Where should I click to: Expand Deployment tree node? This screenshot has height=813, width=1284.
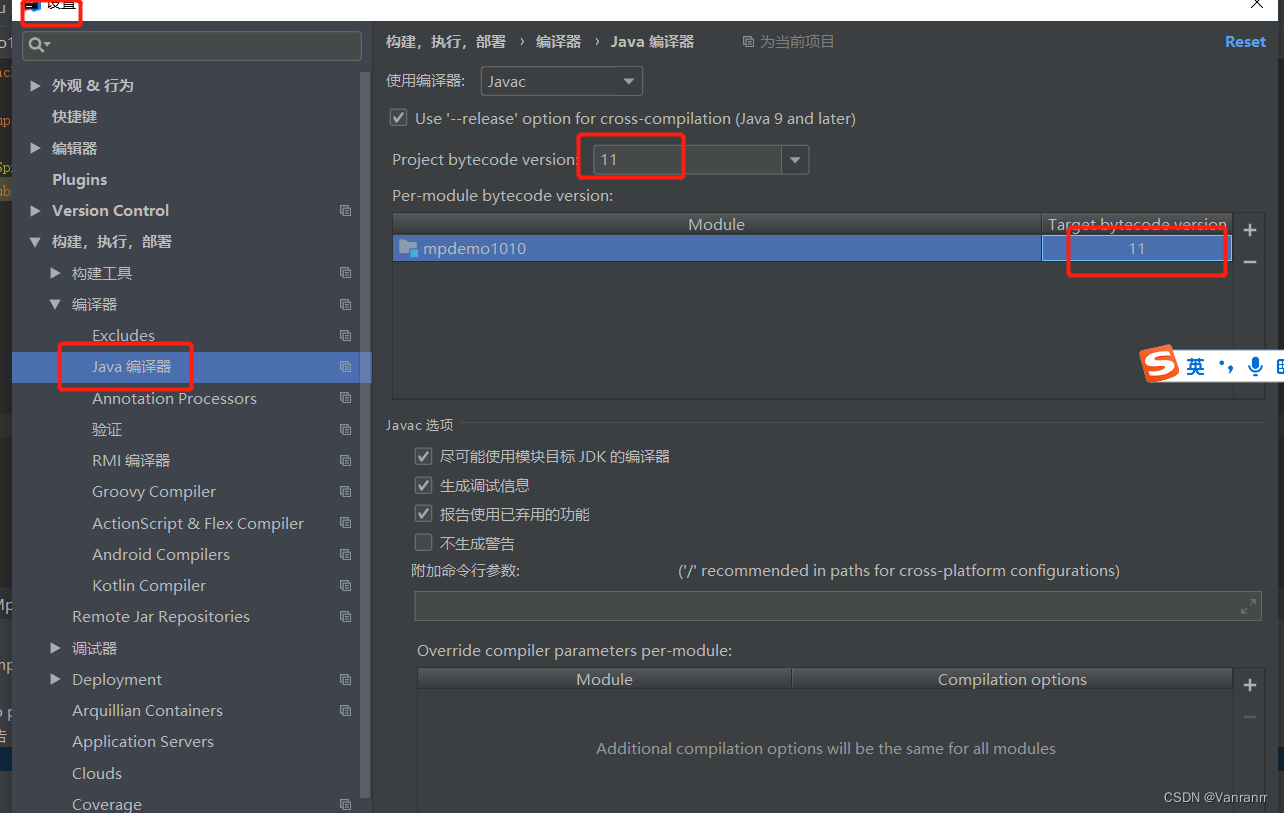[x=56, y=679]
